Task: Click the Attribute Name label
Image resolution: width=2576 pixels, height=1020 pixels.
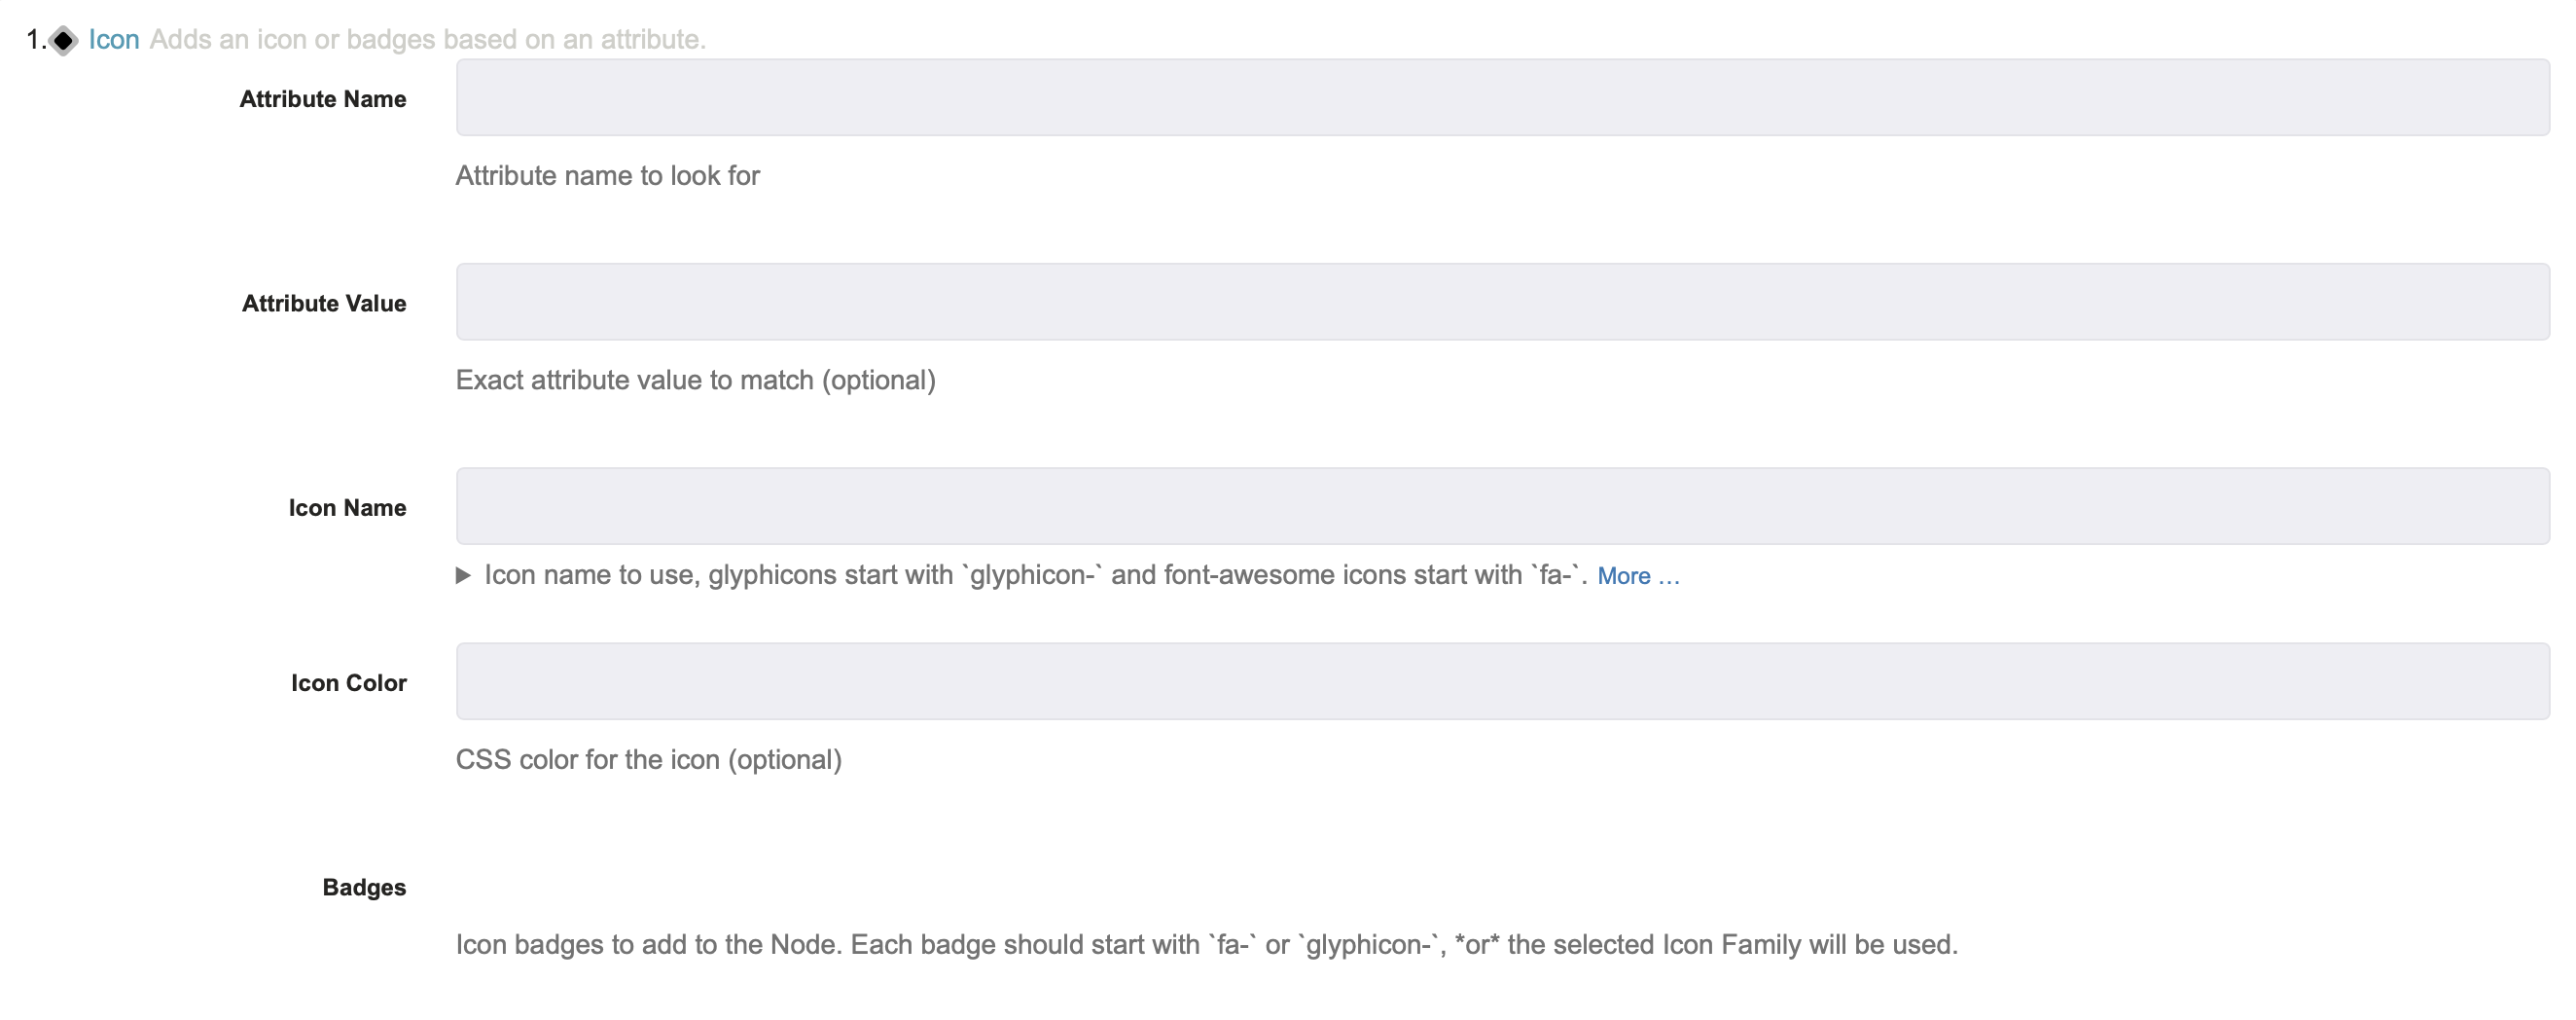Action: point(323,99)
